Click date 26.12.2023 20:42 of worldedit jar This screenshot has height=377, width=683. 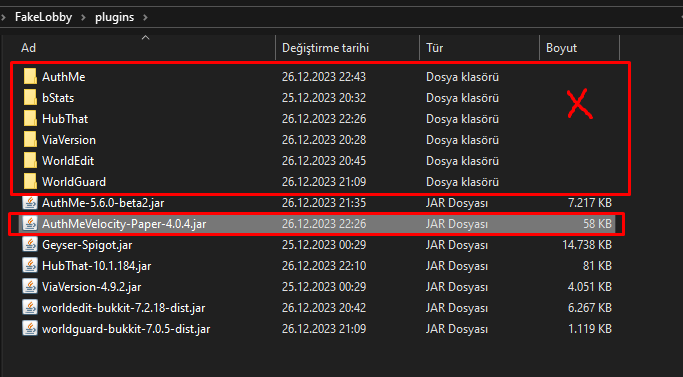coord(324,308)
